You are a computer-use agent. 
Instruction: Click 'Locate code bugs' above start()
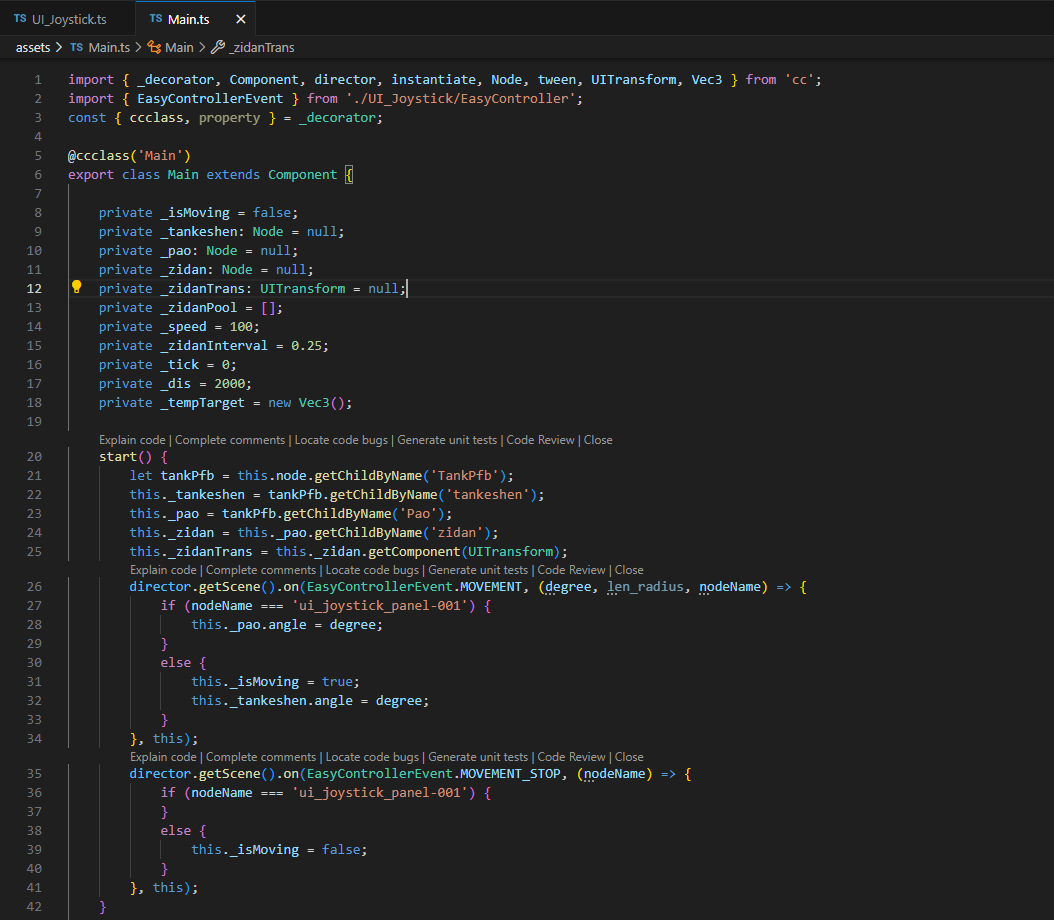pos(341,440)
